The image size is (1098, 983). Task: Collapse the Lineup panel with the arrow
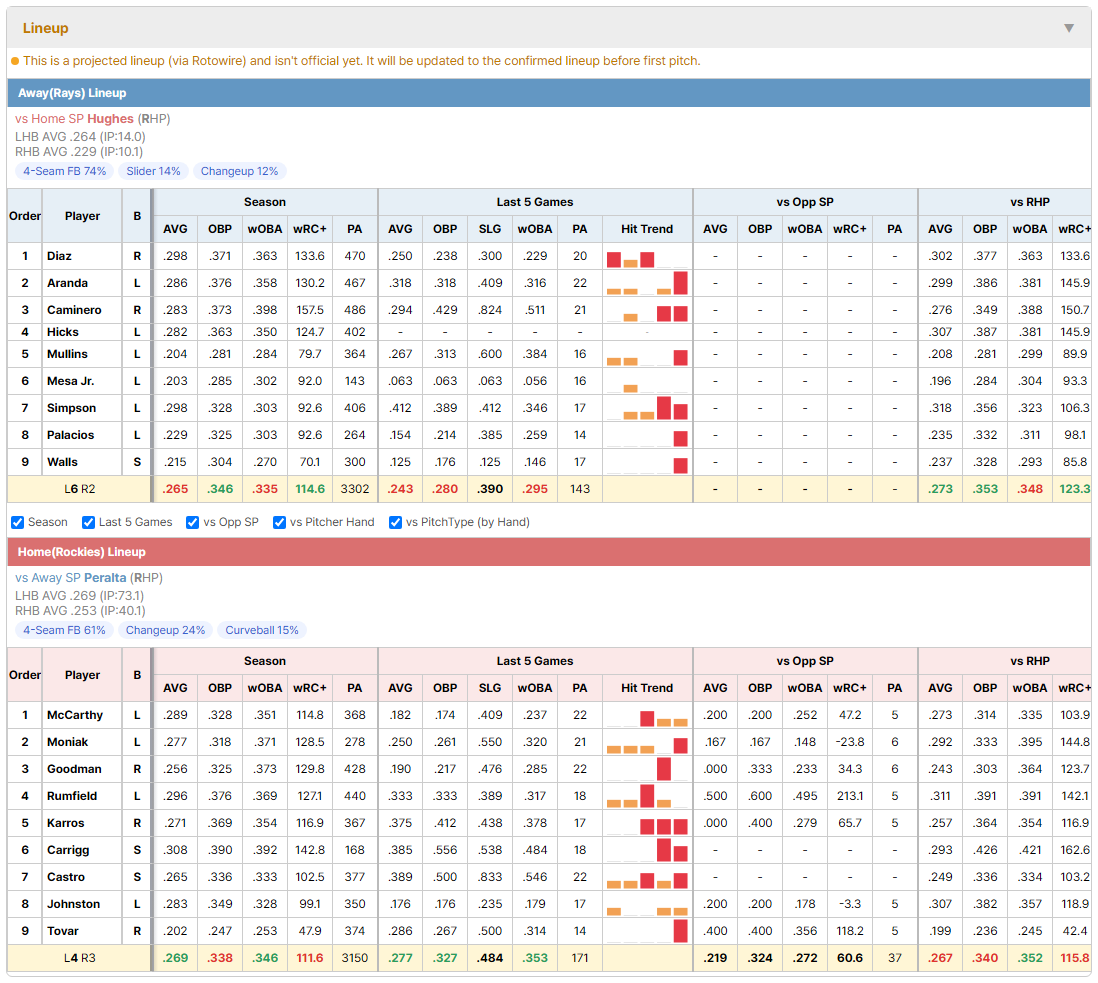(1069, 28)
